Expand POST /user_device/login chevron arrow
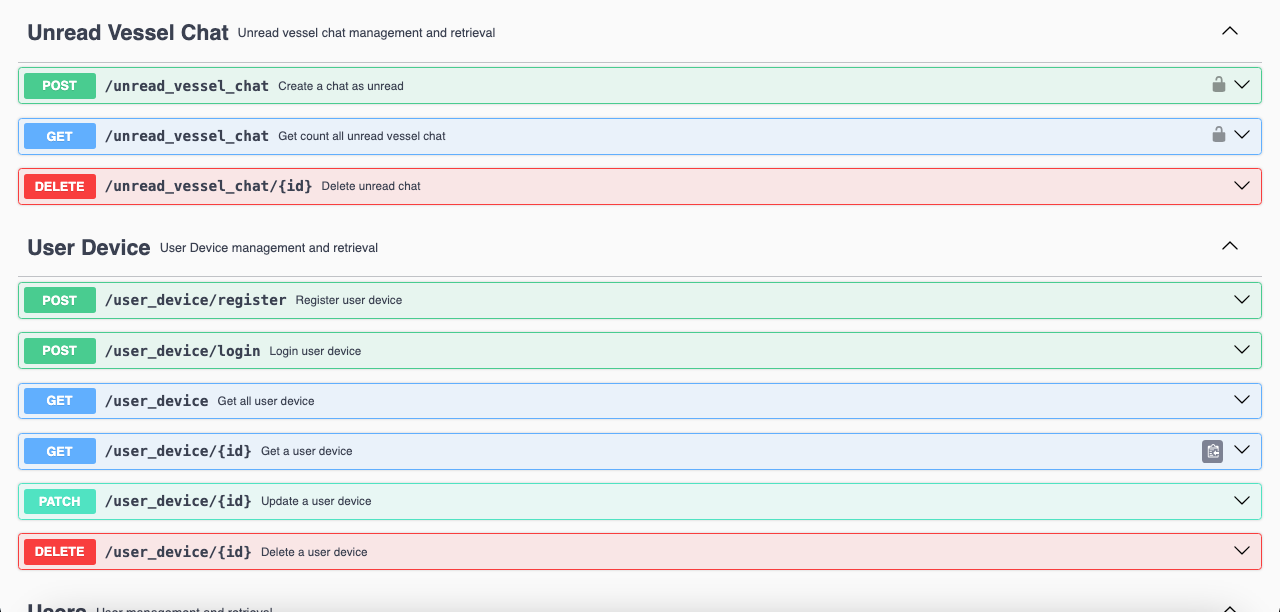Screen dimensions: 1280x612 (1242, 350)
